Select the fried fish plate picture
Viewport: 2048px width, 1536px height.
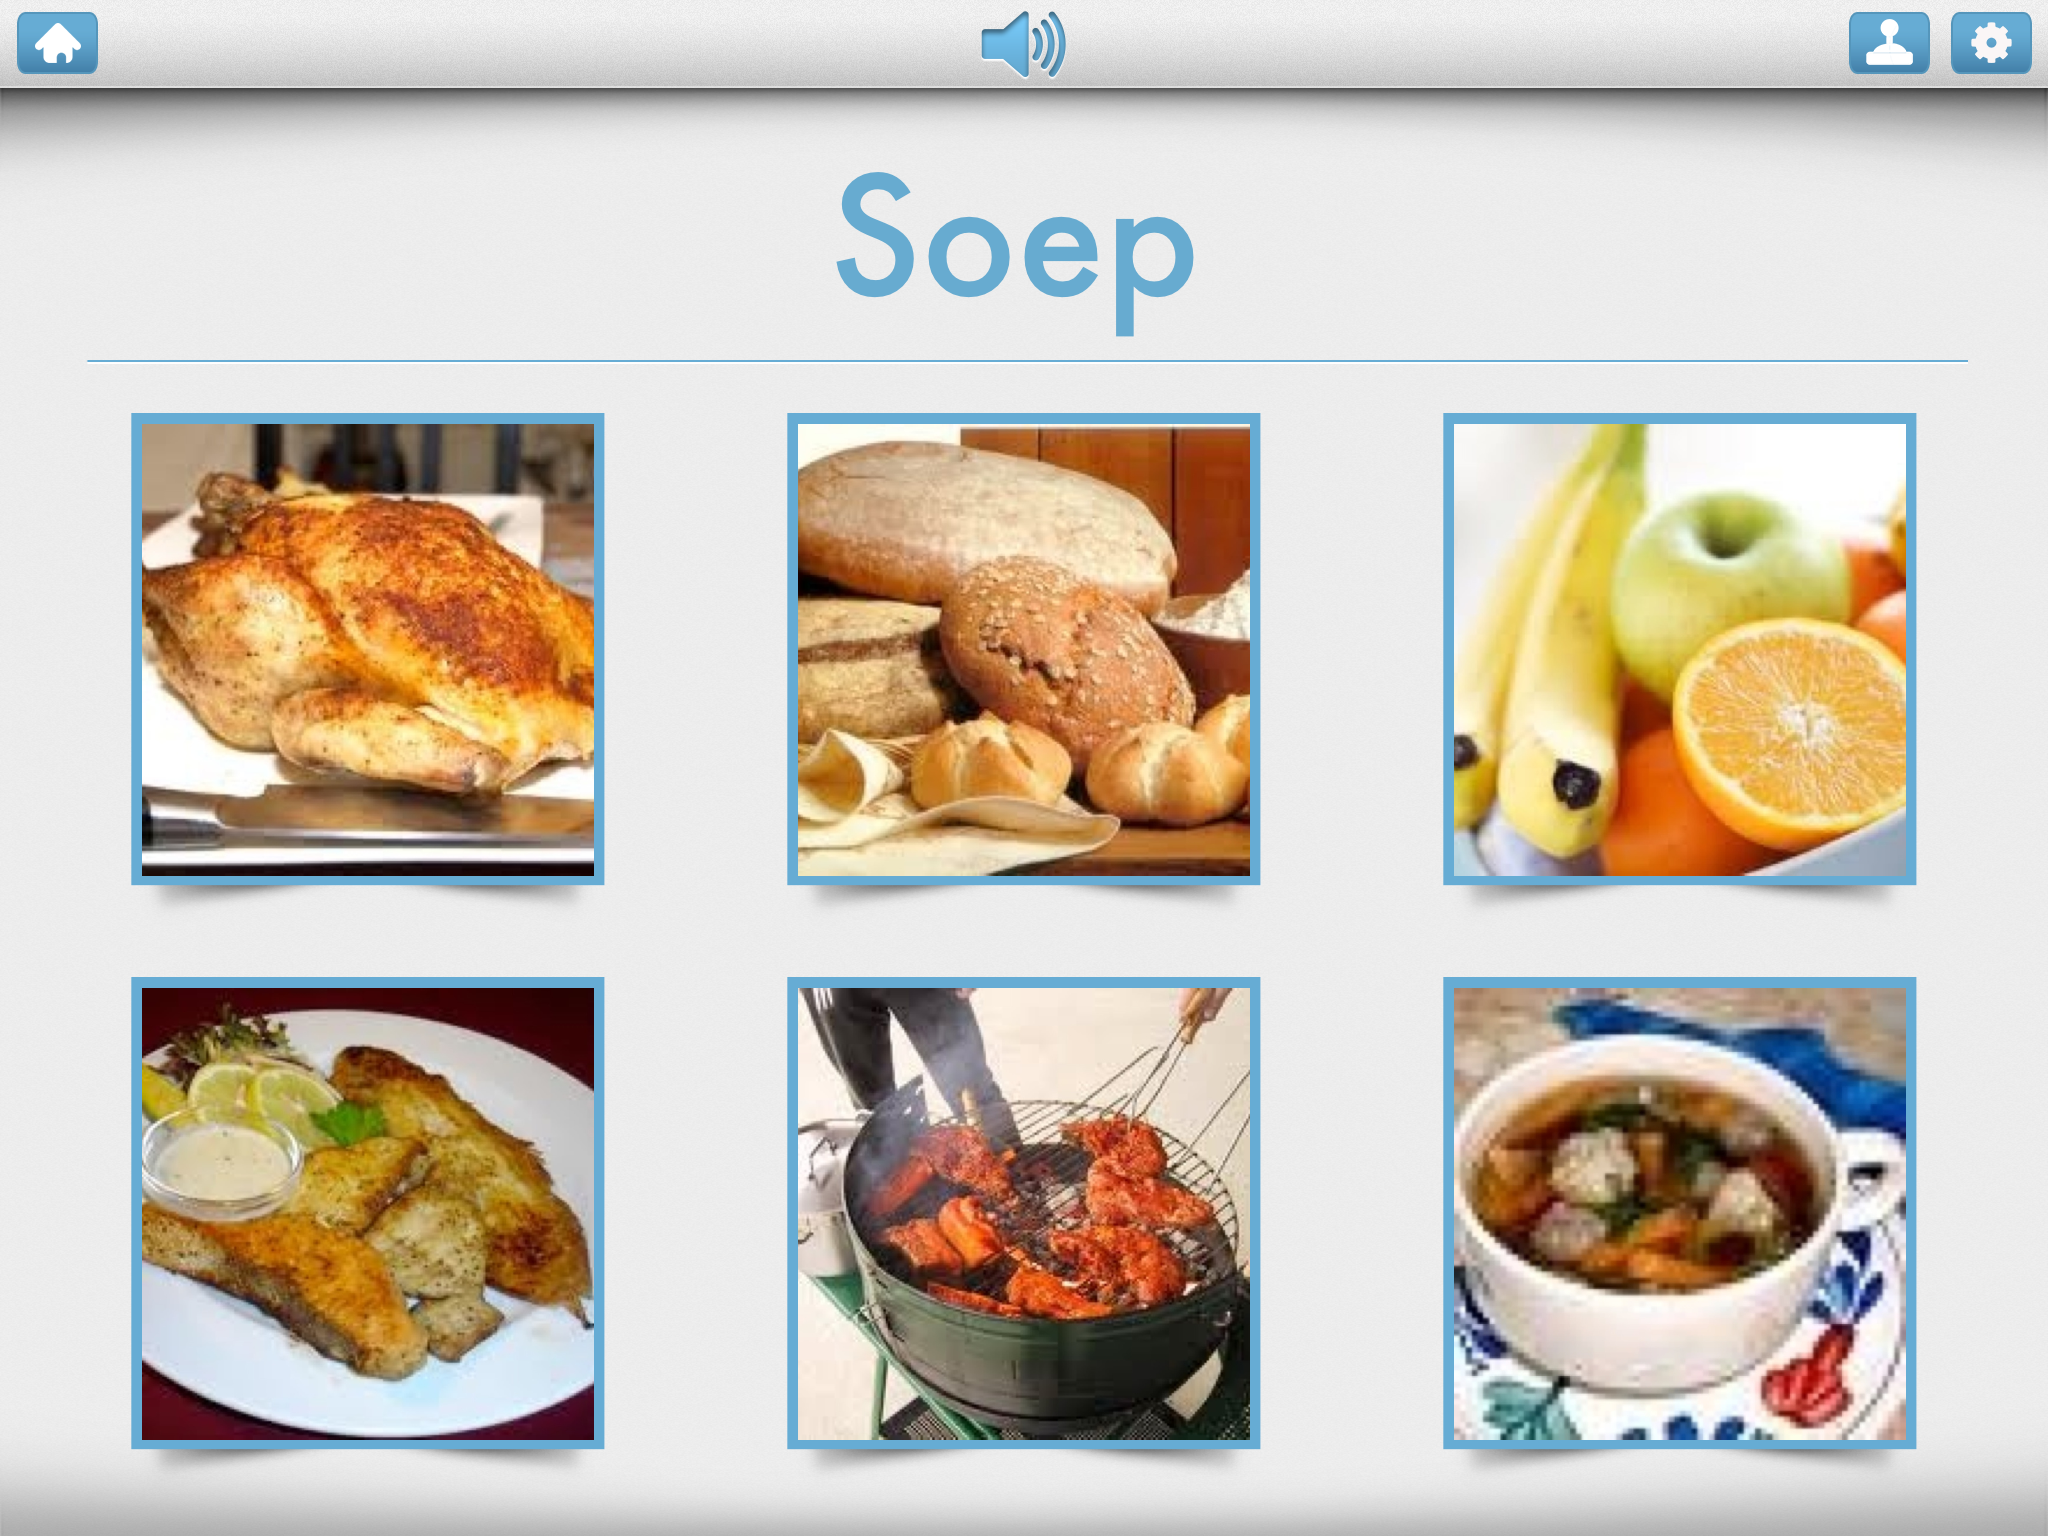[x=368, y=1213]
